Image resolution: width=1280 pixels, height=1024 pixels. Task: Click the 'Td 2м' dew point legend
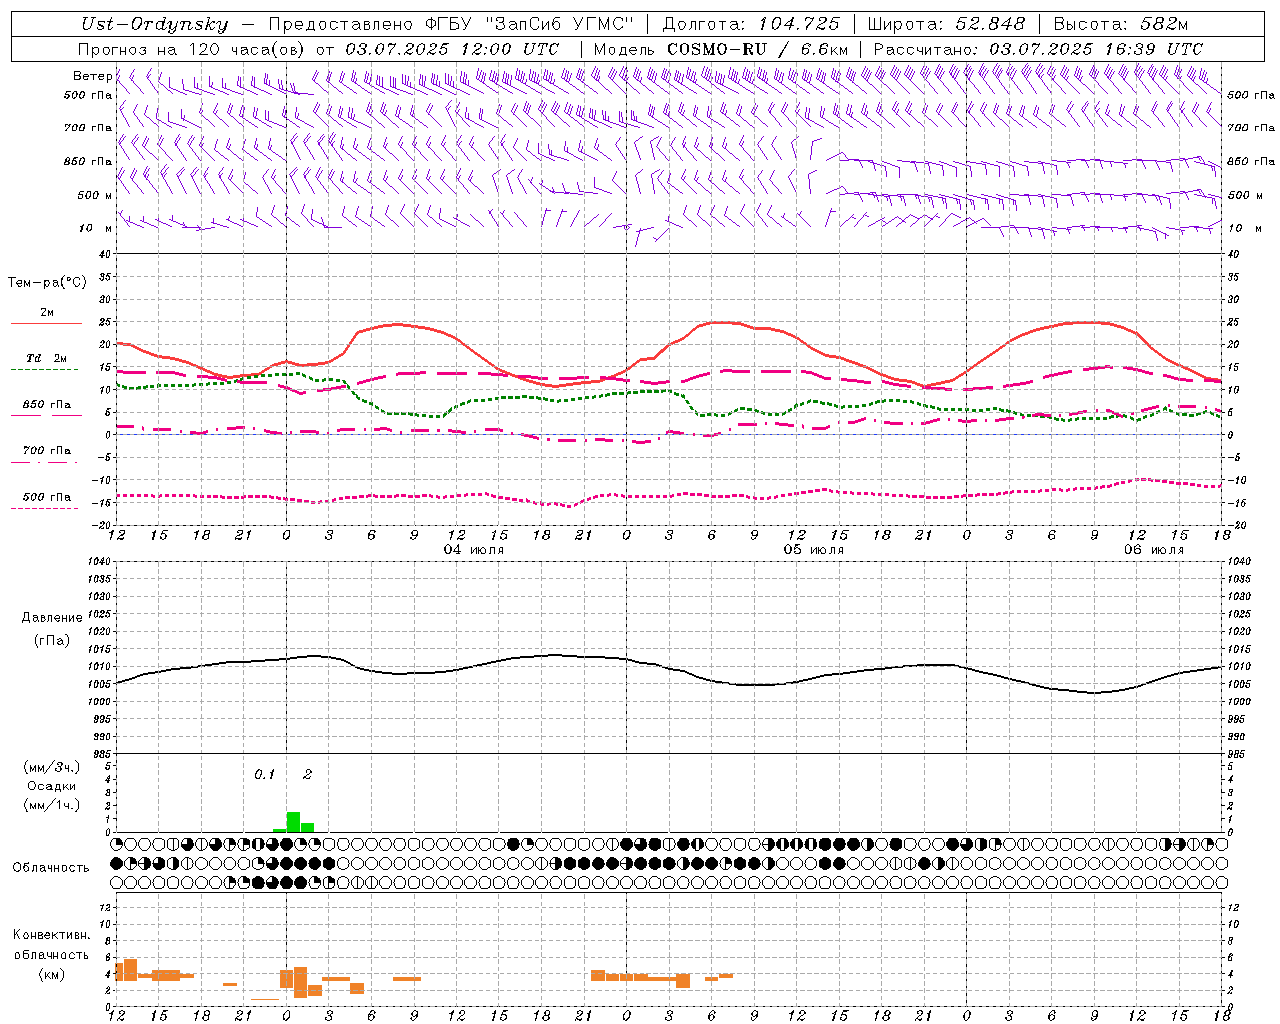(47, 358)
